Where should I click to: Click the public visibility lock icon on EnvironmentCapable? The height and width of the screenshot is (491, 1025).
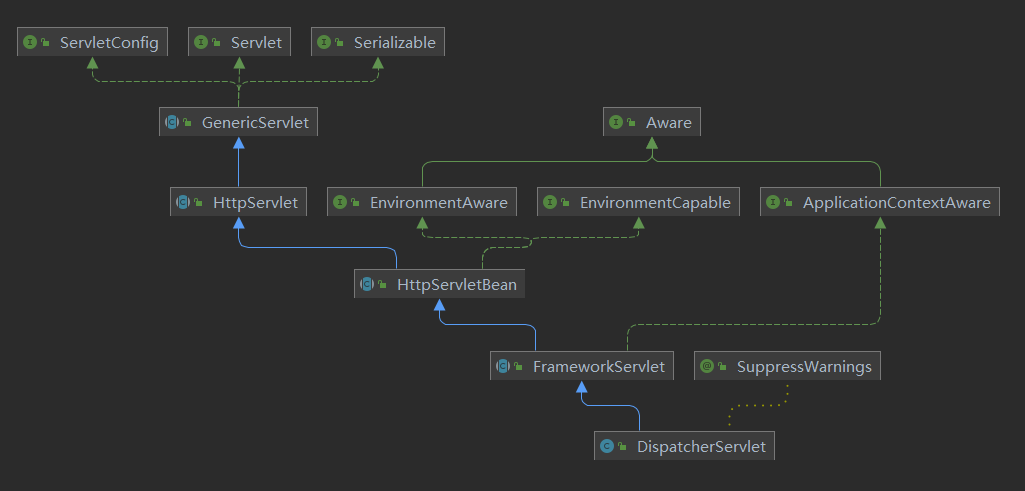click(x=566, y=203)
